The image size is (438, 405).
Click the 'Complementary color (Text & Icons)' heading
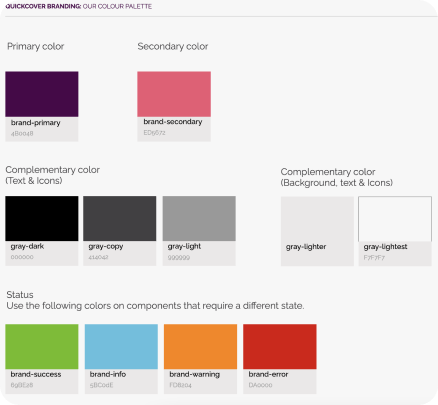click(52, 175)
